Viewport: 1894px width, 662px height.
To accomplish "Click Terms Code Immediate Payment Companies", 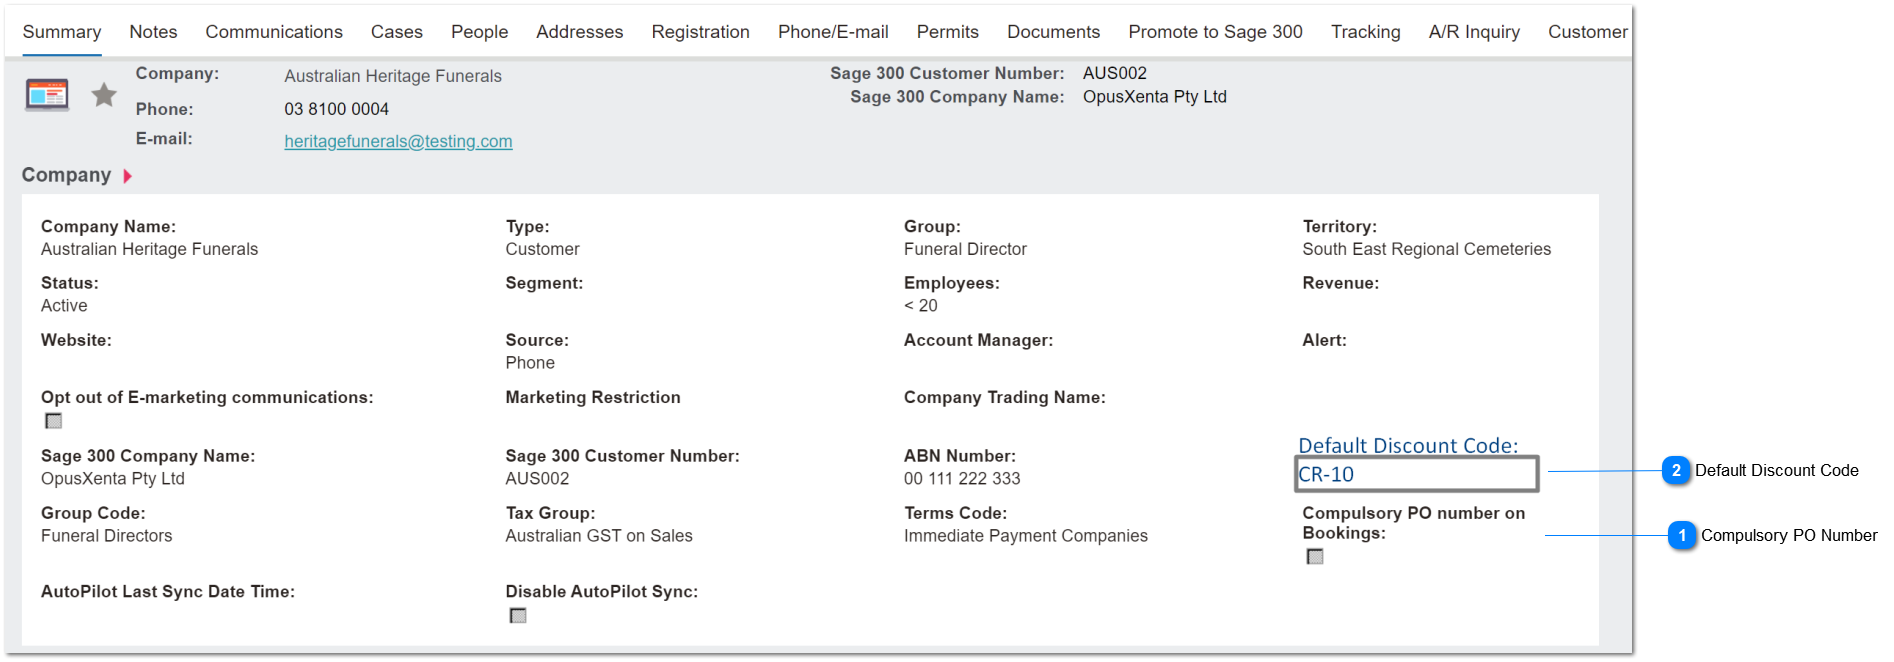I will (x=1026, y=536).
